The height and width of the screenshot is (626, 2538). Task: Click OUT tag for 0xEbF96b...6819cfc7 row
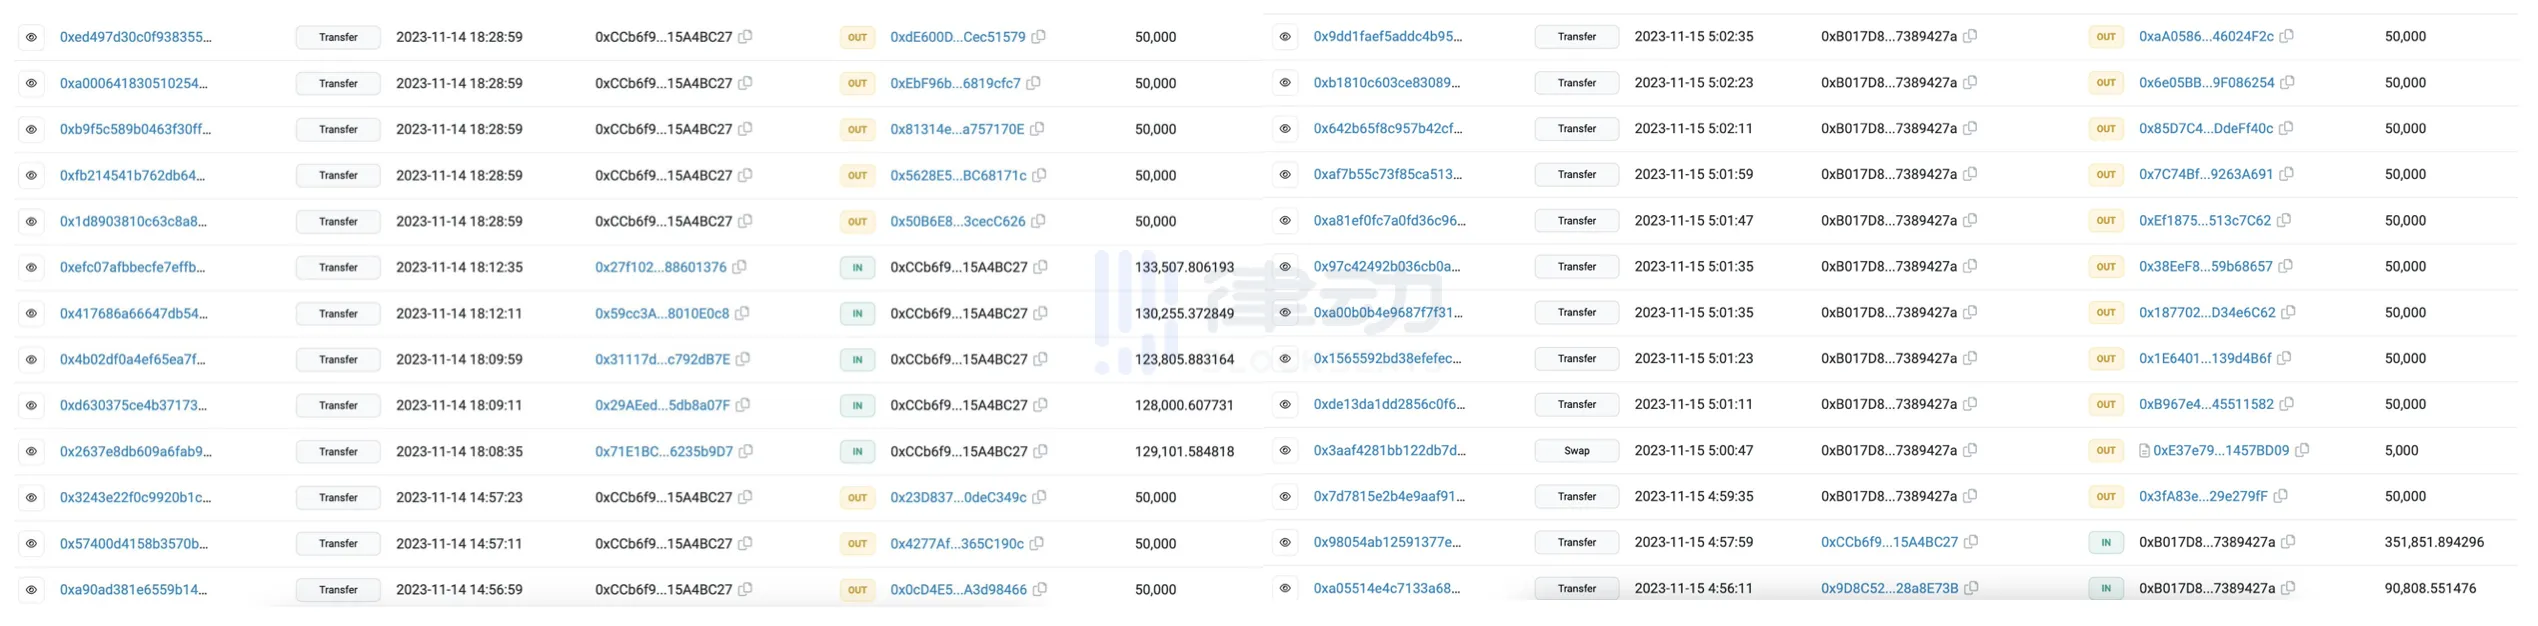coord(857,83)
